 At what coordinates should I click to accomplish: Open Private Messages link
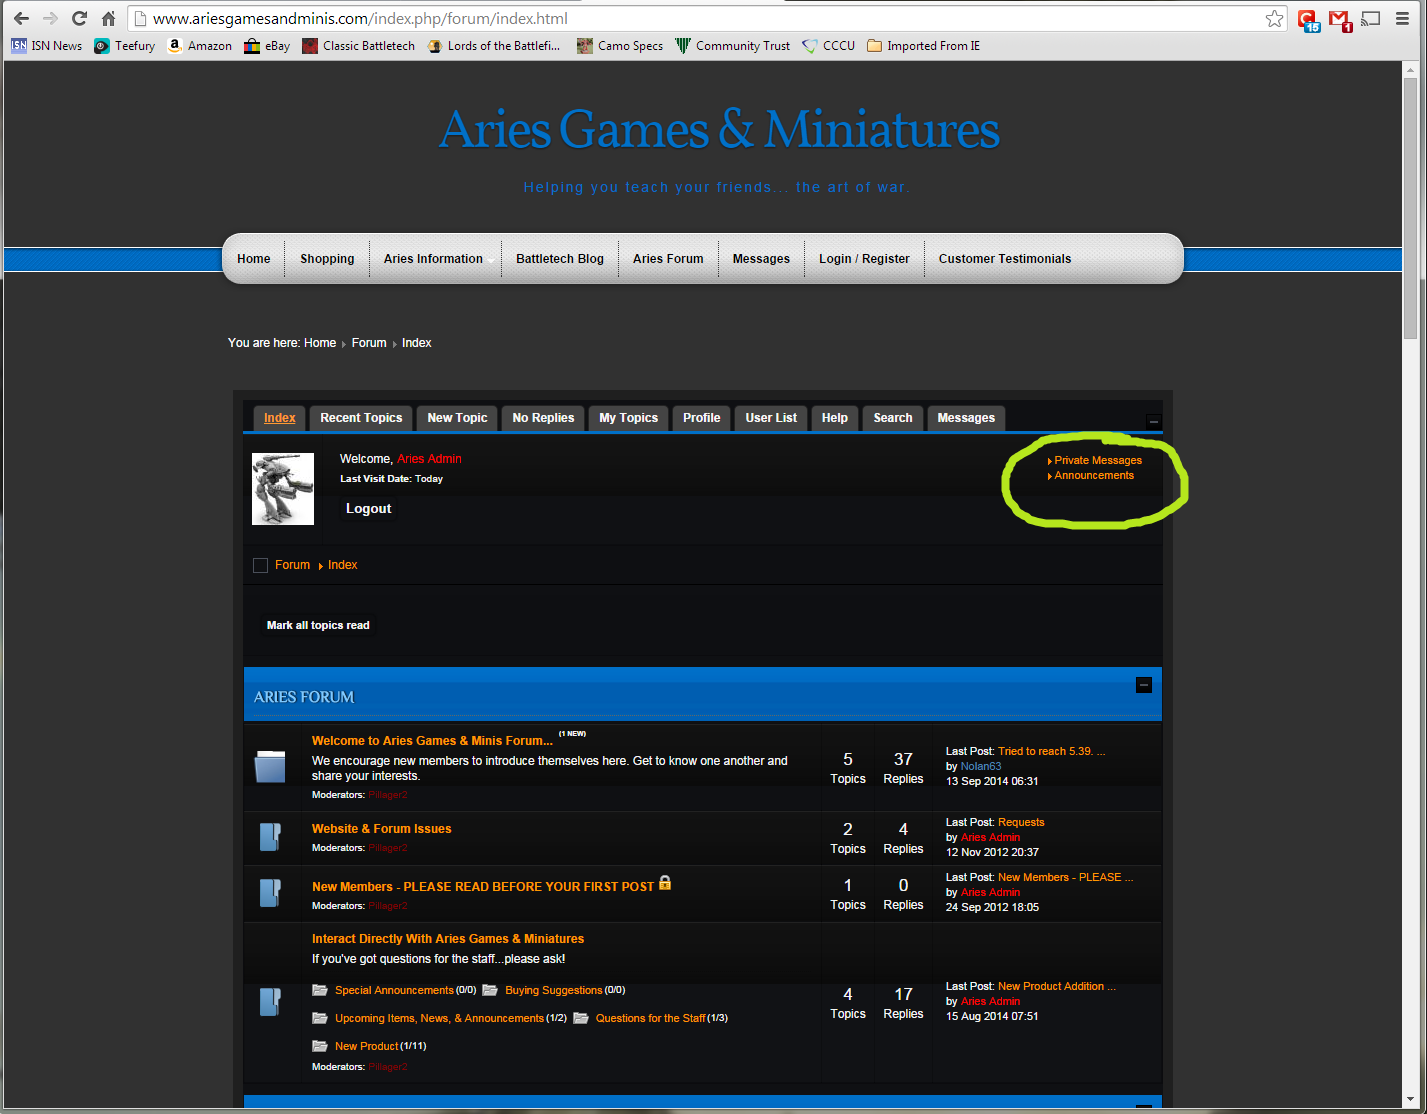(x=1098, y=460)
